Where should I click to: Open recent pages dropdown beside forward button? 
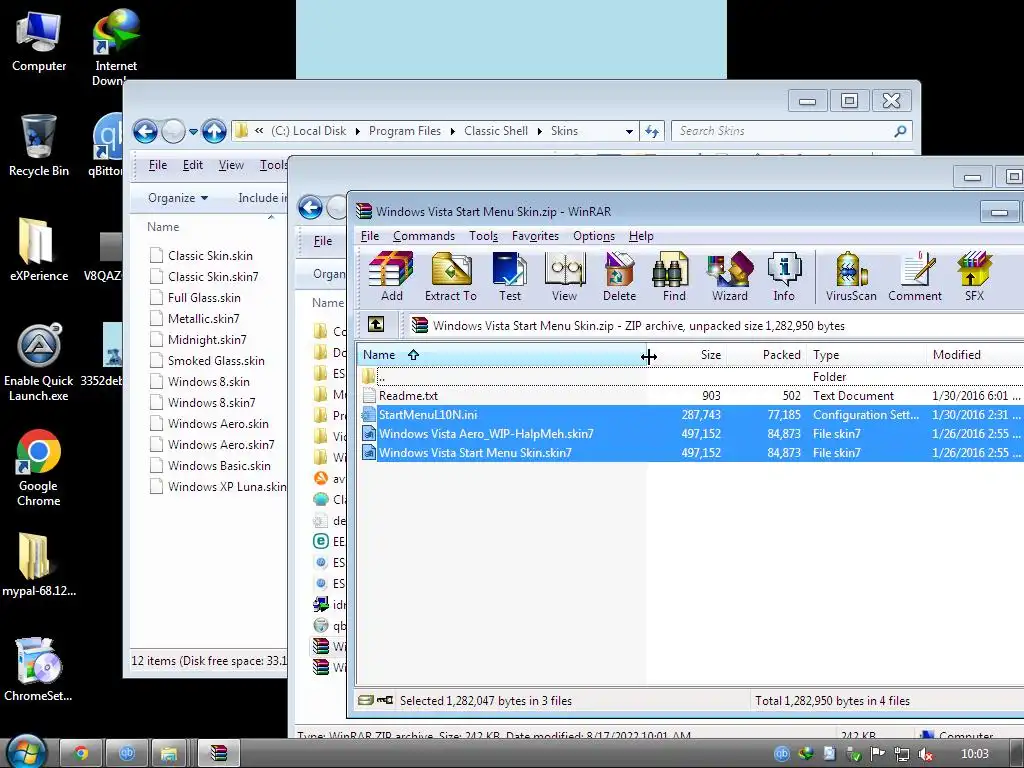(193, 132)
